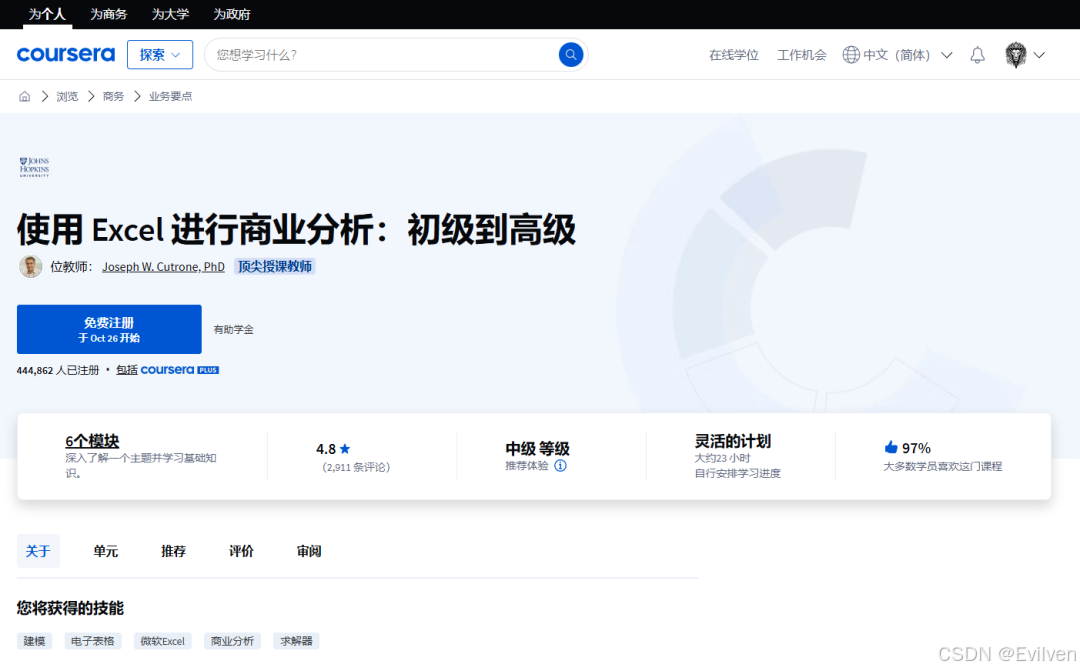Click the 灵活的计划 heading
The image size is (1080, 671).
(732, 441)
